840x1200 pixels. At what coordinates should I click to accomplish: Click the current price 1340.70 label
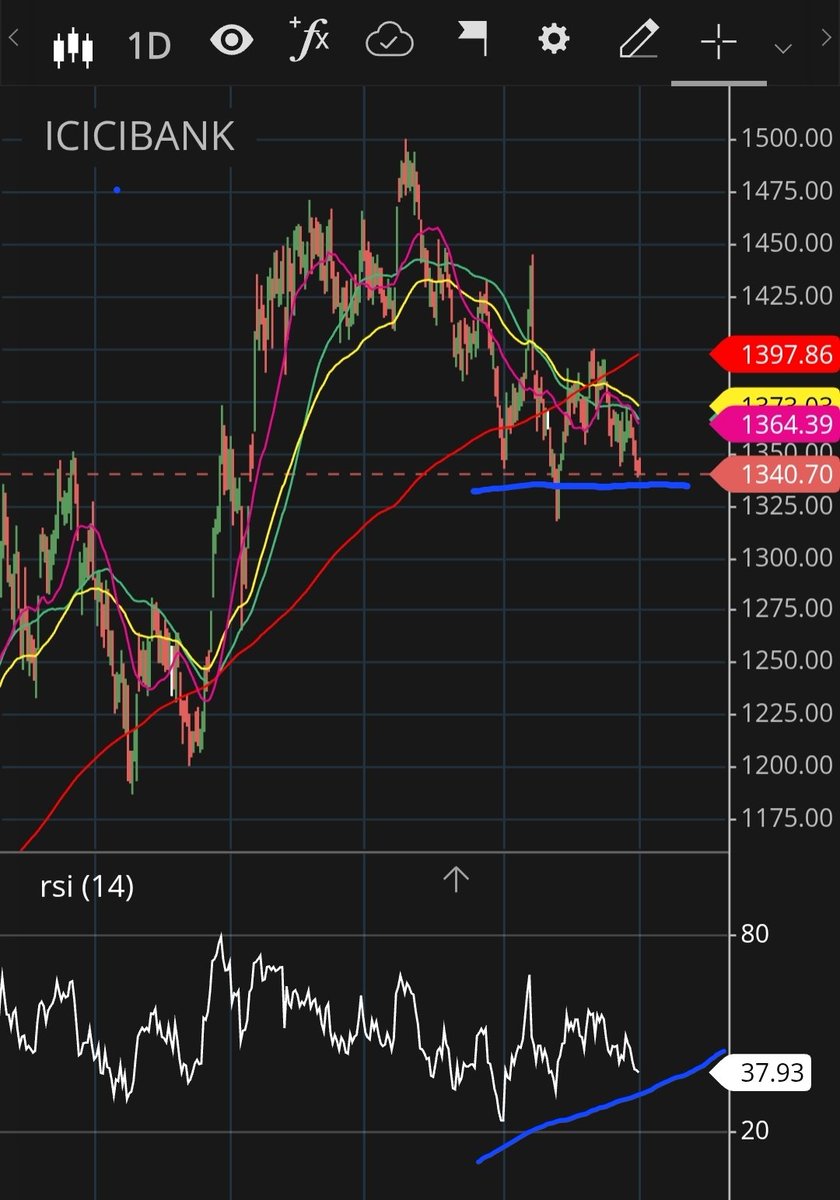pyautogui.click(x=773, y=475)
